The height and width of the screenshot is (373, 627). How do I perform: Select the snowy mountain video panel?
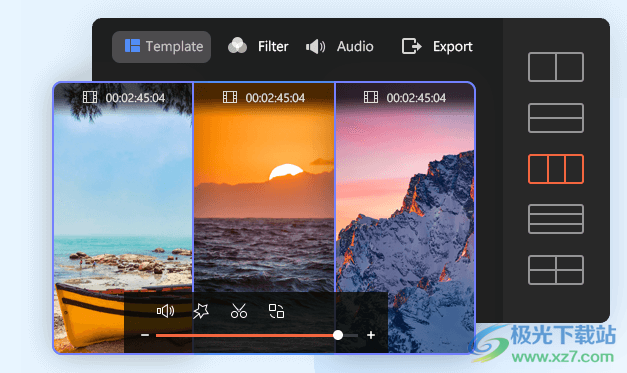[405, 218]
